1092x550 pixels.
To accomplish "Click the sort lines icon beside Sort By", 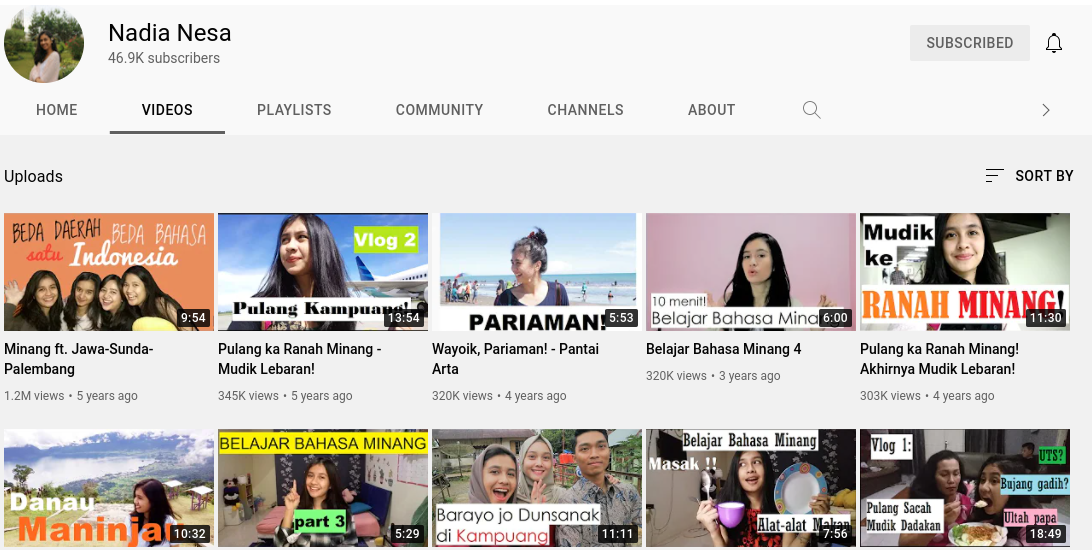I will tap(993, 176).
